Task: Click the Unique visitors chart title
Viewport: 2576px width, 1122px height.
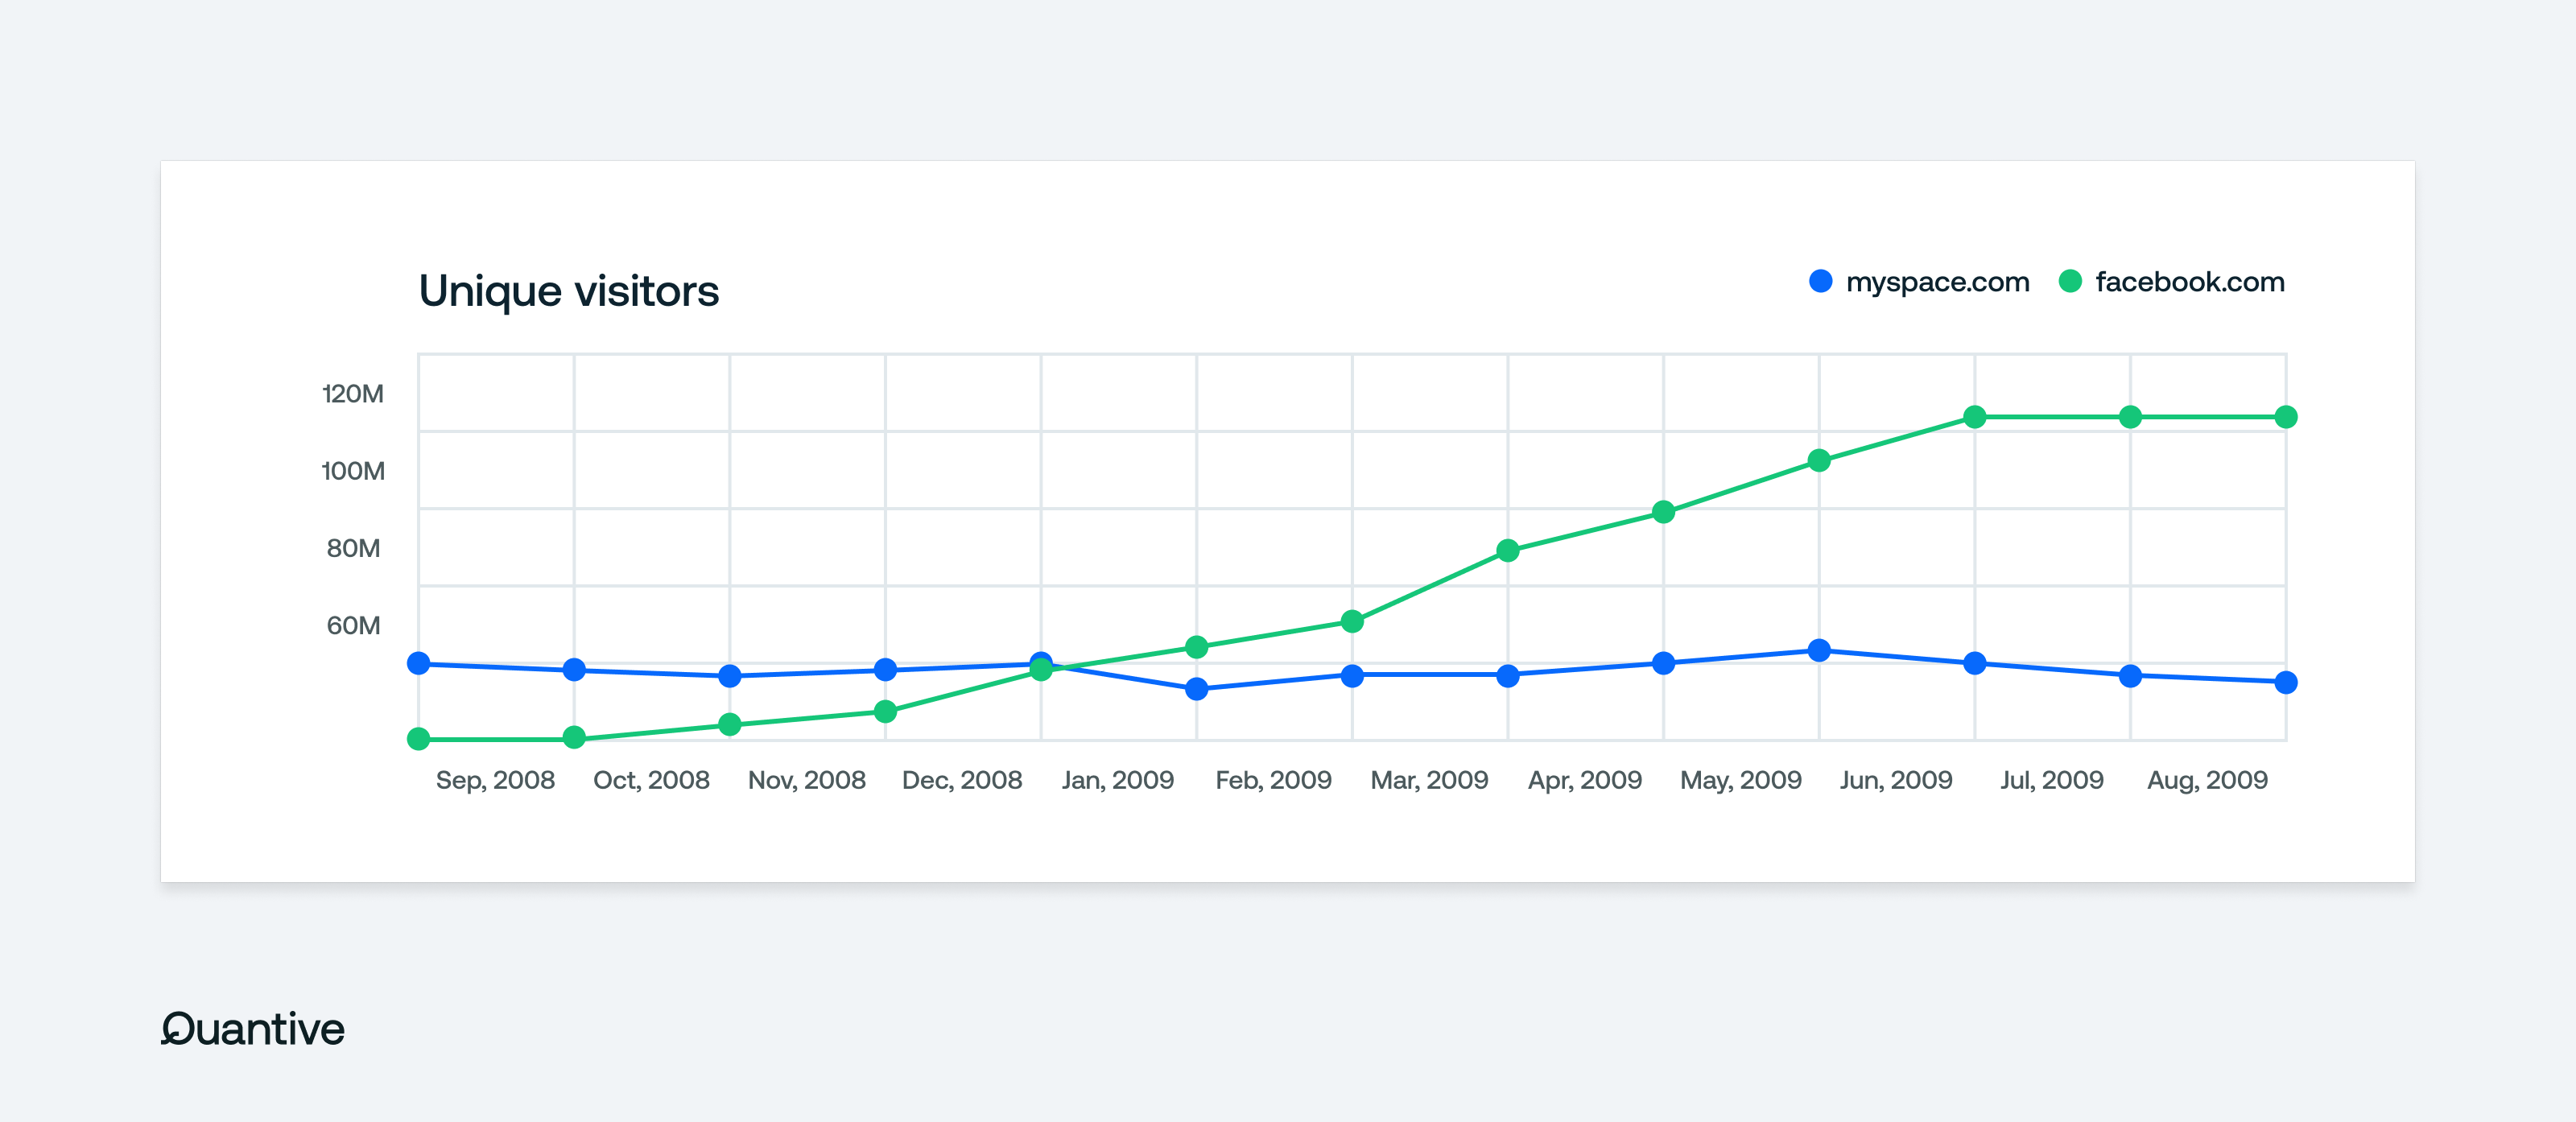Action: click(568, 291)
